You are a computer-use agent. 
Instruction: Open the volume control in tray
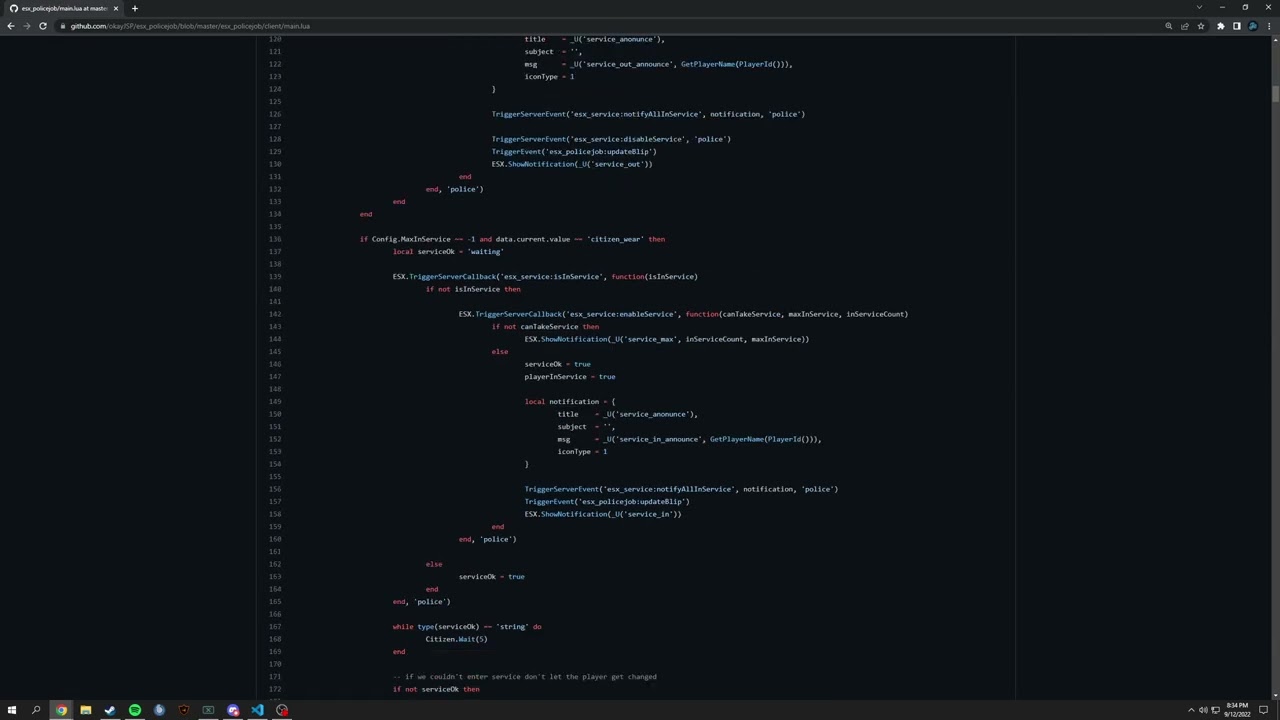coord(1203,710)
